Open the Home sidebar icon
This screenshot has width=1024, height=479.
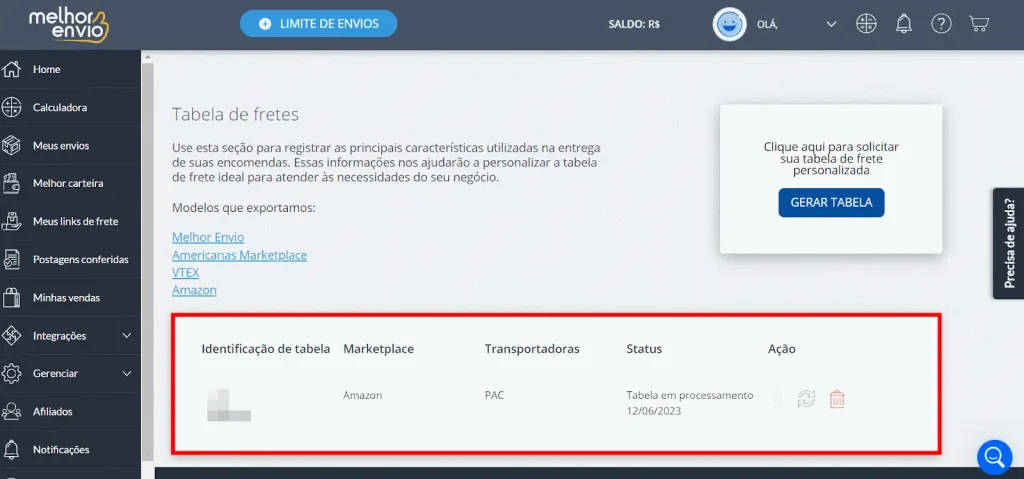tap(12, 69)
